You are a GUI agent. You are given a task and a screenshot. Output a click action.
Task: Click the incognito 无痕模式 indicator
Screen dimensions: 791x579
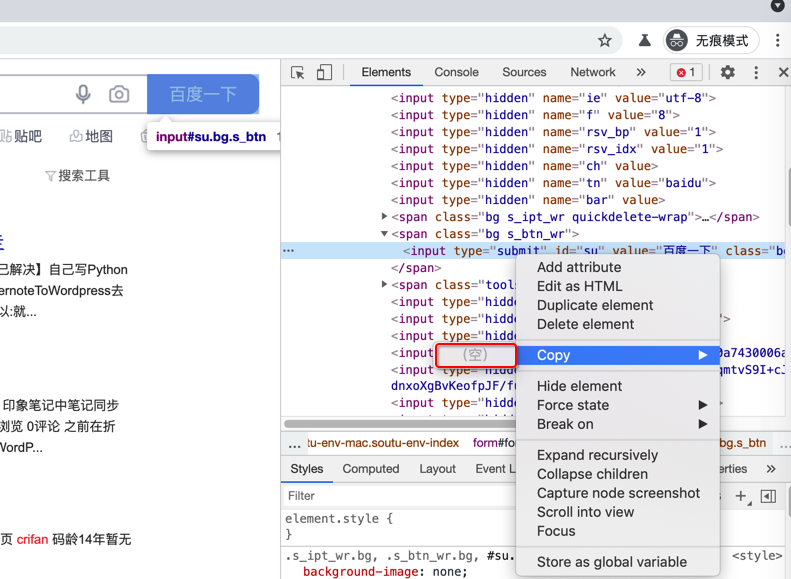711,40
